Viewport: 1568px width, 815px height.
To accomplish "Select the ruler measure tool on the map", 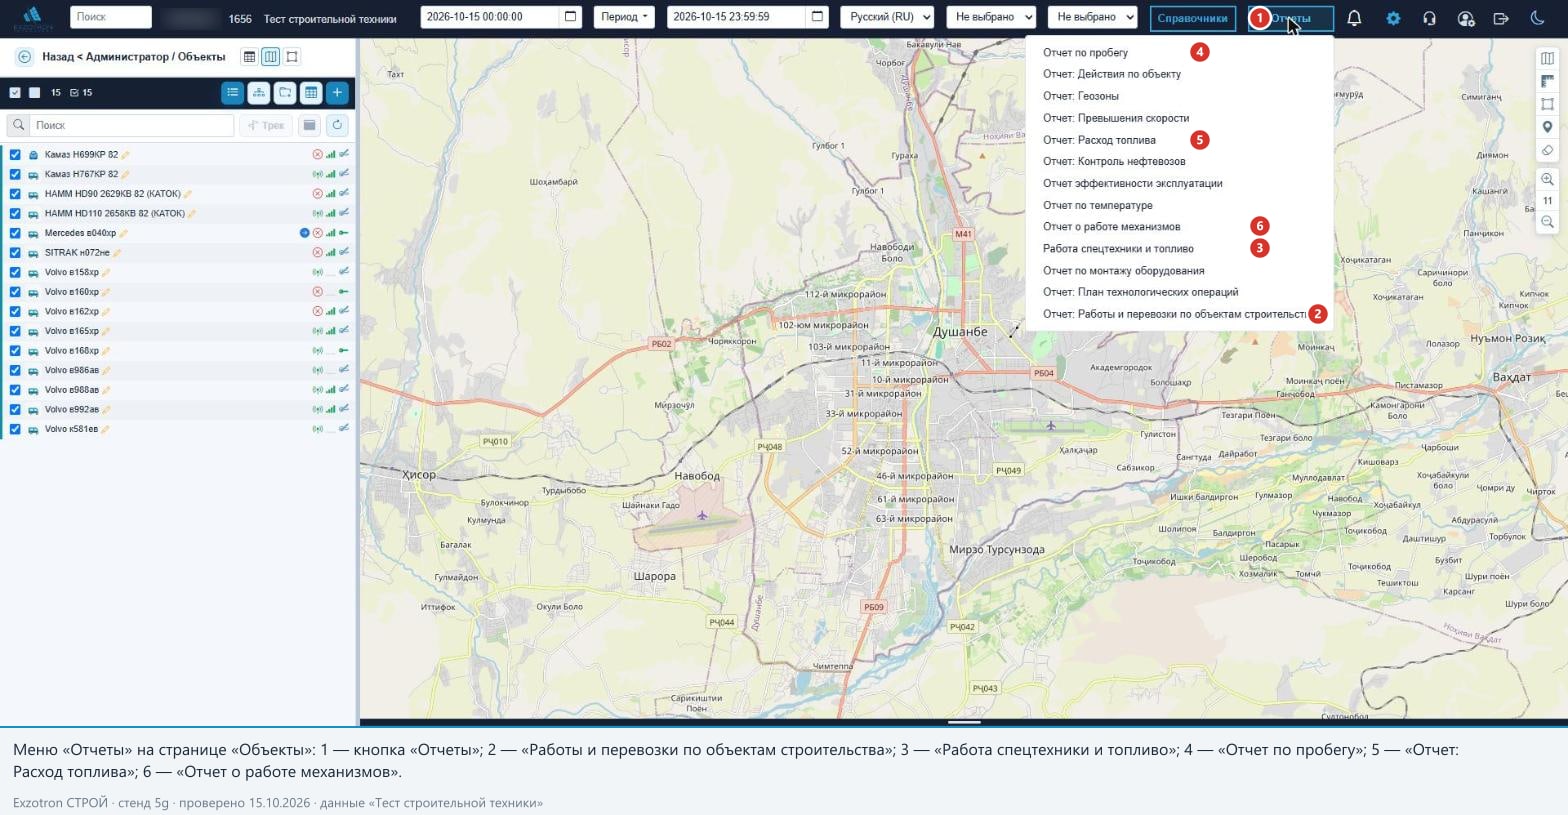I will tap(1547, 81).
